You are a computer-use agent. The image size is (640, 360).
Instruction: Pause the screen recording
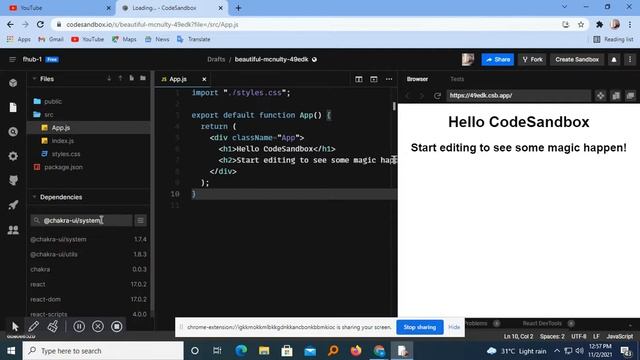click(79, 326)
